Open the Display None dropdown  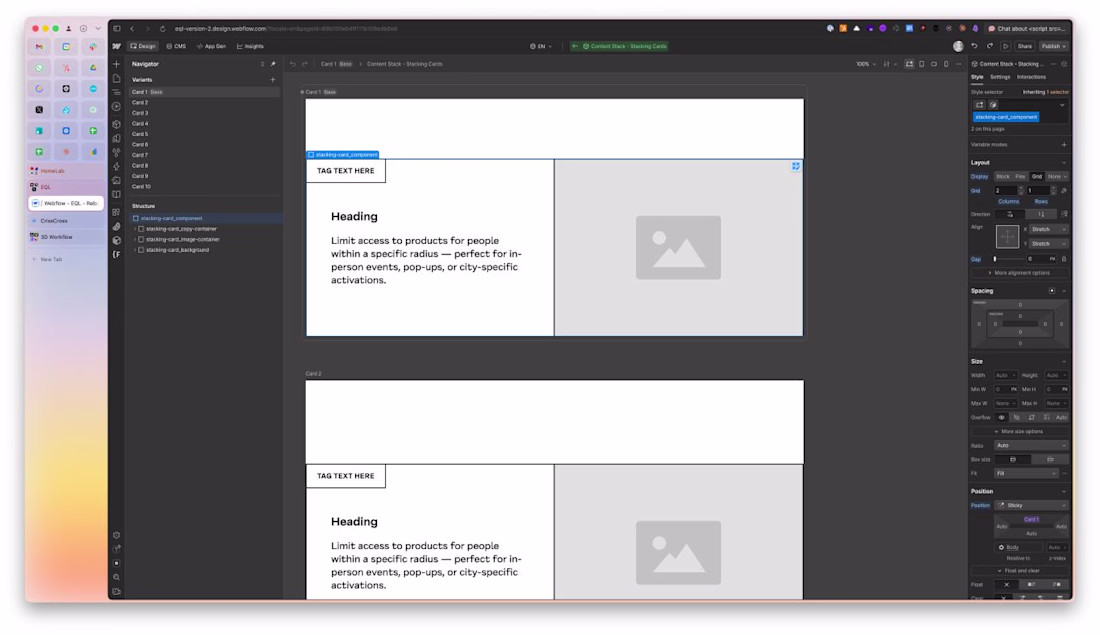click(1057, 177)
